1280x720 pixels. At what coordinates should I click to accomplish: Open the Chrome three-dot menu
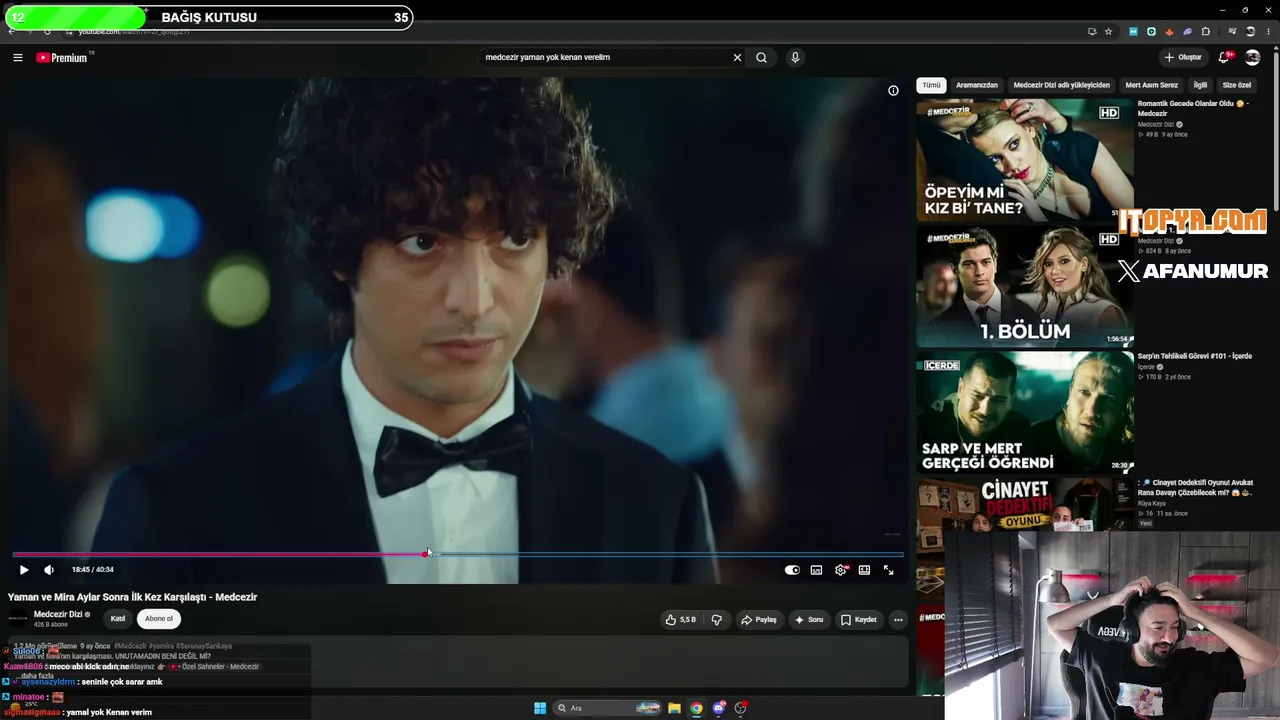[1268, 32]
